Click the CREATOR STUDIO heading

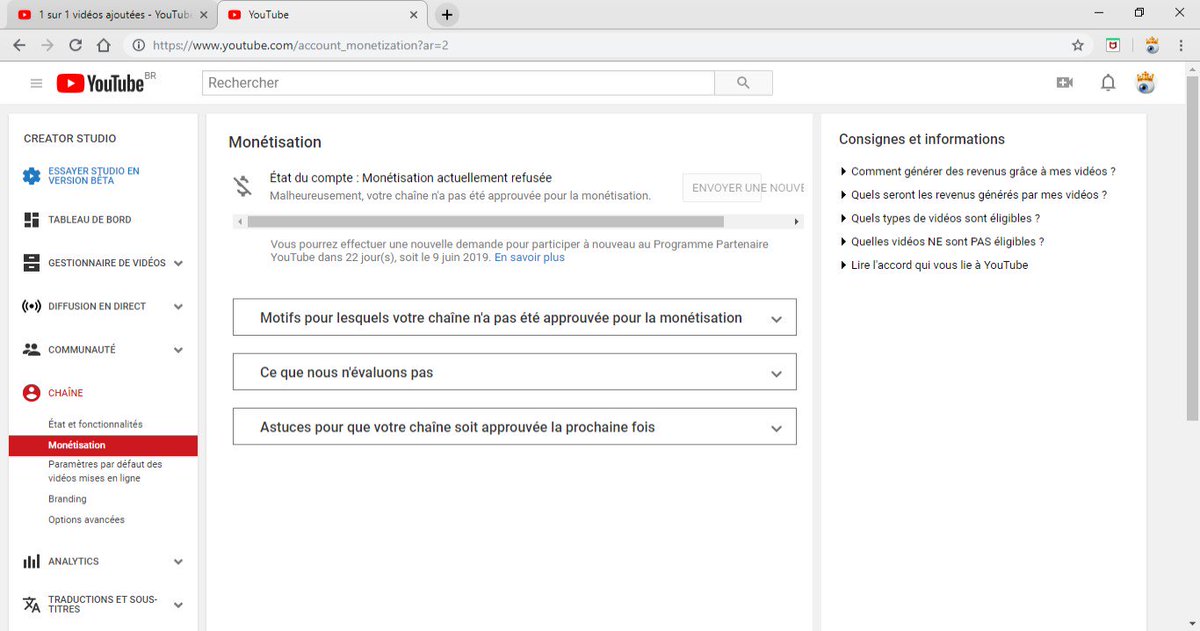[x=70, y=139]
